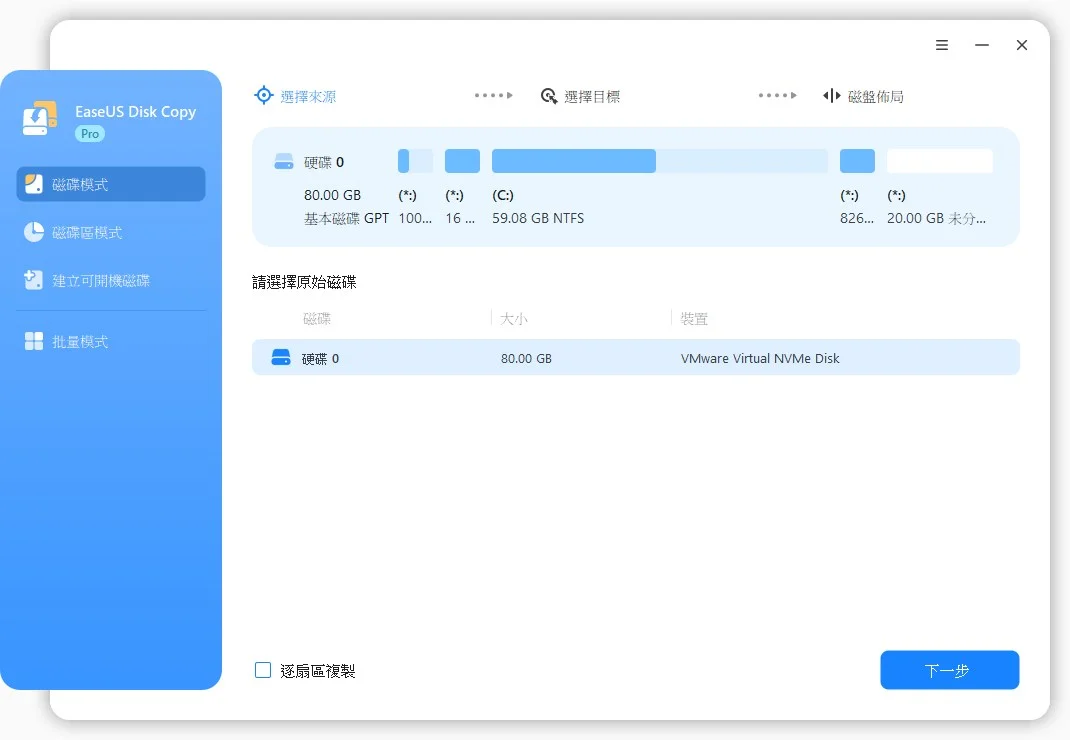Click the 逐扇區複製 label
1070x740 pixels.
pos(317,671)
